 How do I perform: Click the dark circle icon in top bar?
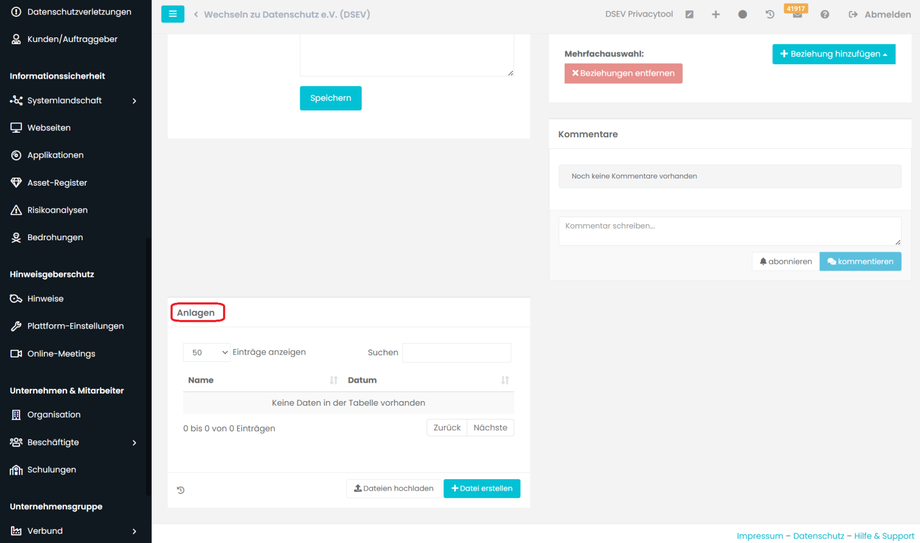pos(742,15)
